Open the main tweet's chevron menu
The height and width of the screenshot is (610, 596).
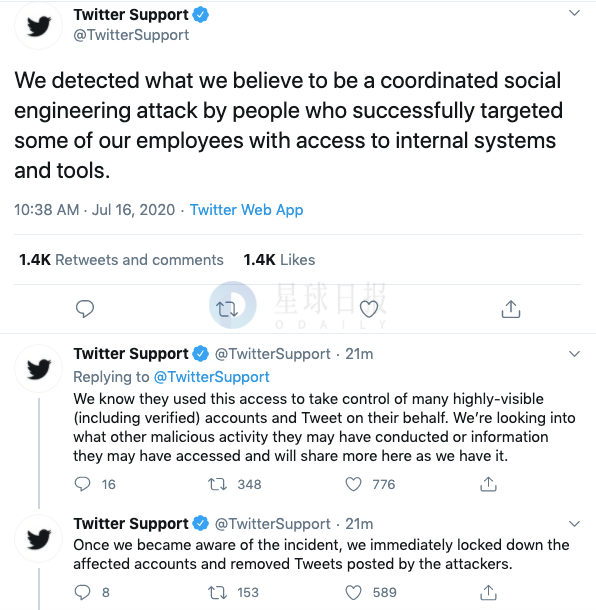tap(575, 13)
